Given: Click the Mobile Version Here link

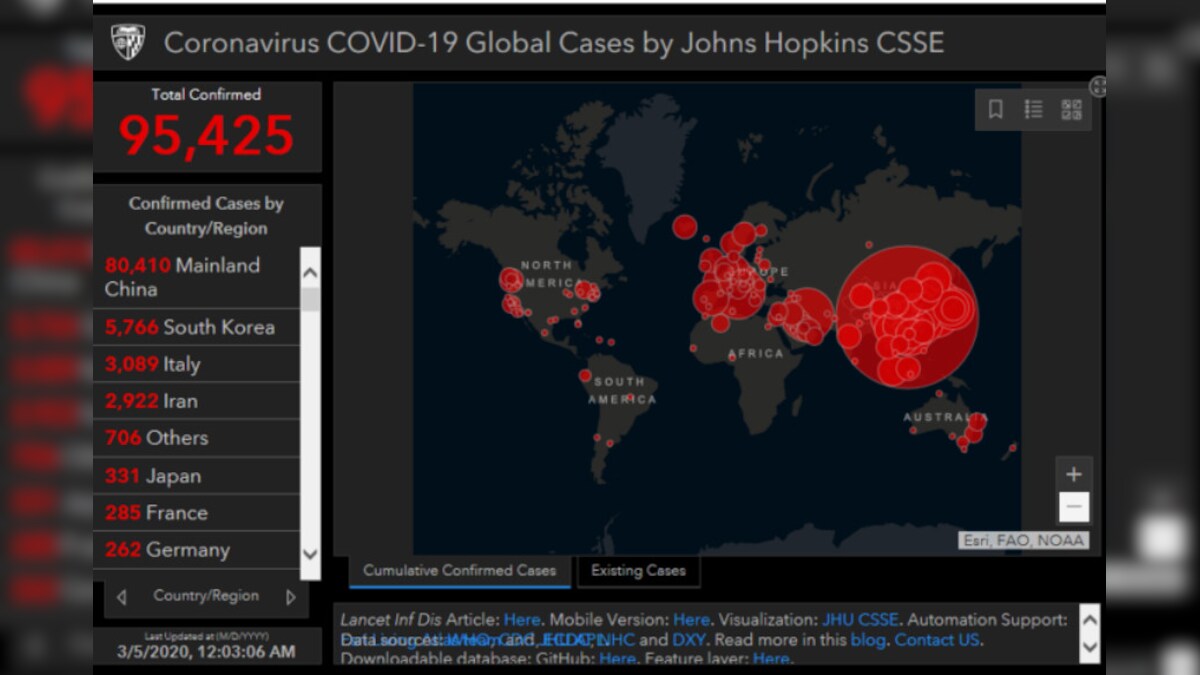Looking at the screenshot, I should coord(691,619).
